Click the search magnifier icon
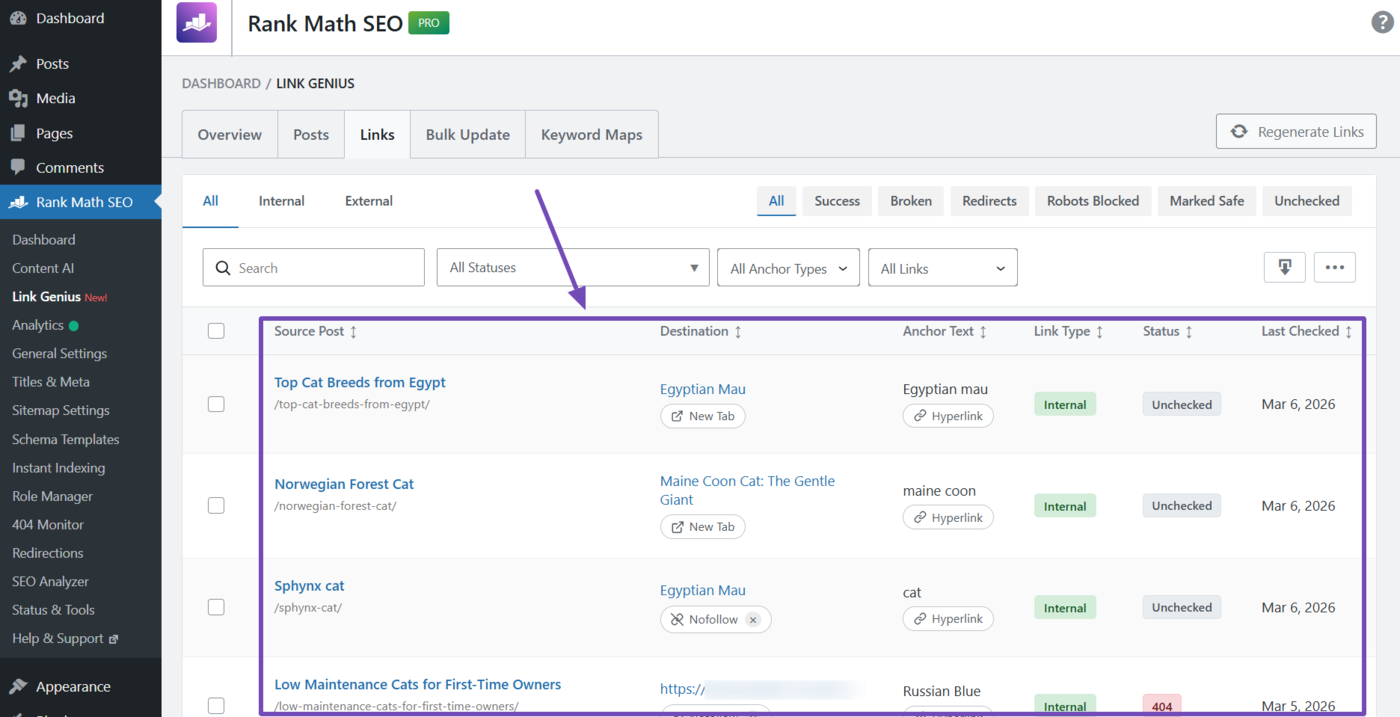 tap(223, 268)
